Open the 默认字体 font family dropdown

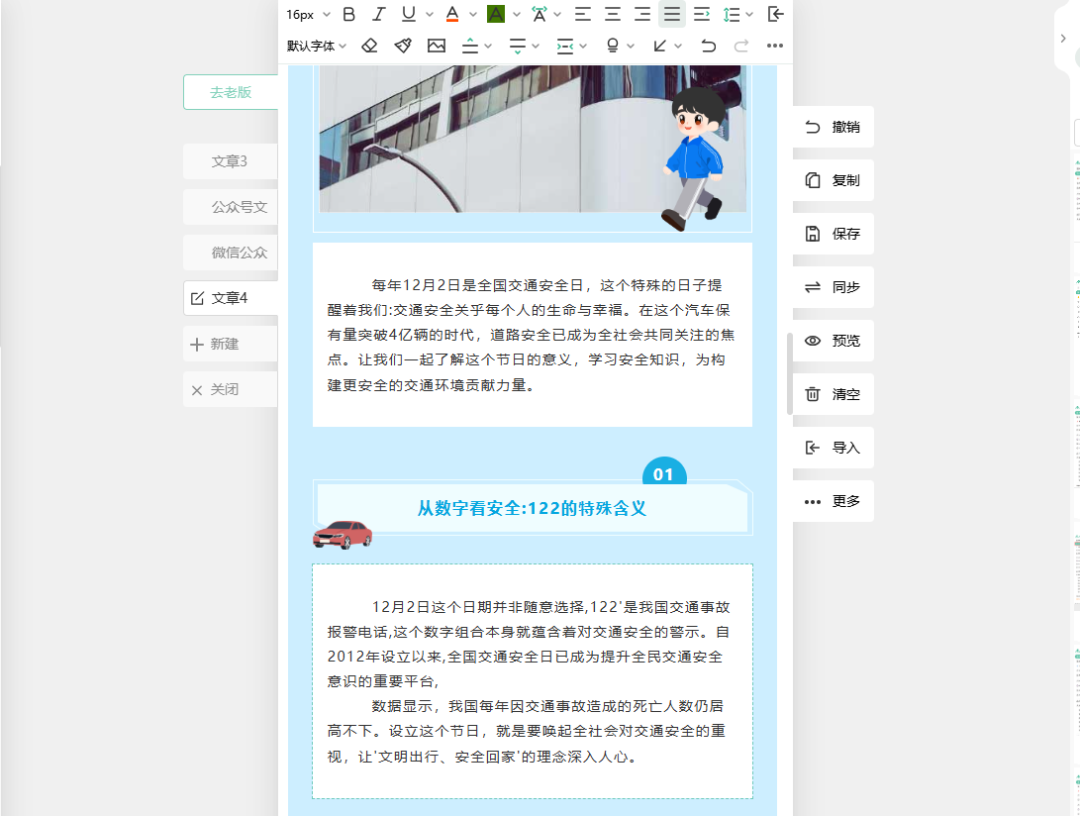click(316, 46)
